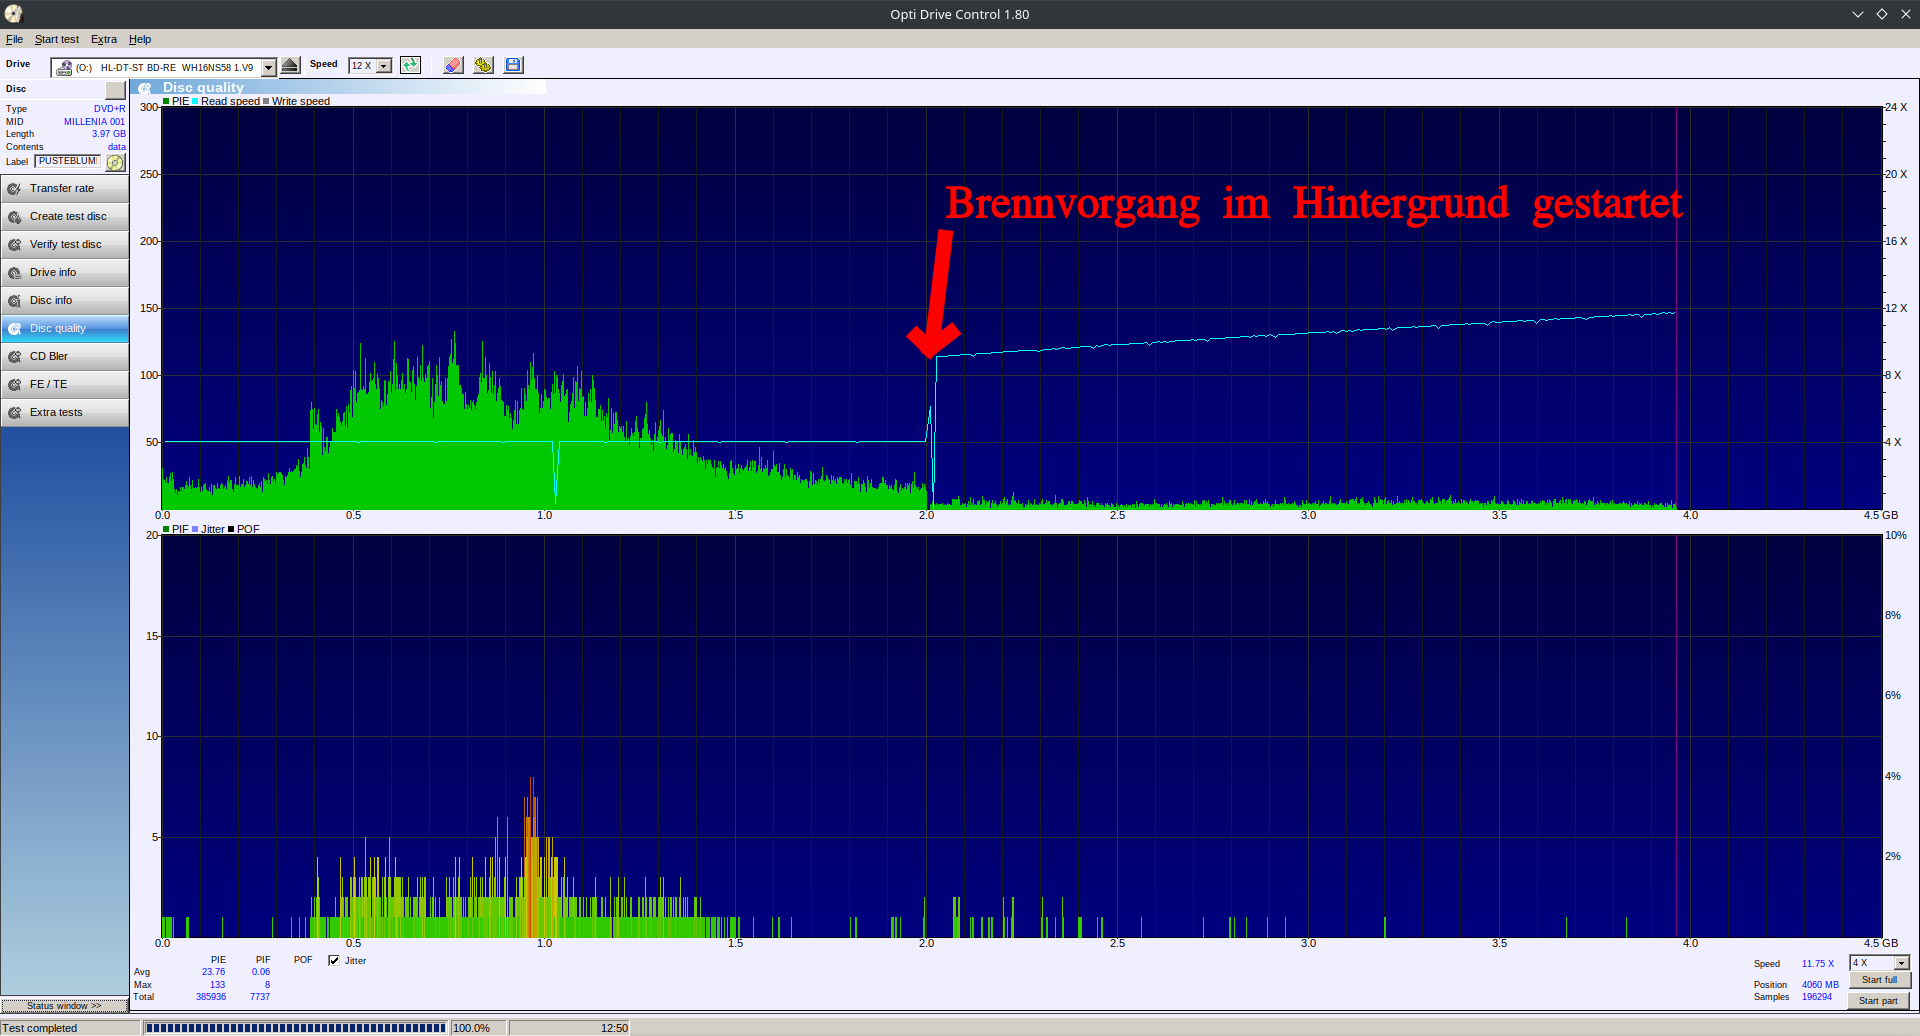Image resolution: width=1920 pixels, height=1036 pixels.
Task: Click the refresh speeds icon next to Speed
Action: point(410,65)
